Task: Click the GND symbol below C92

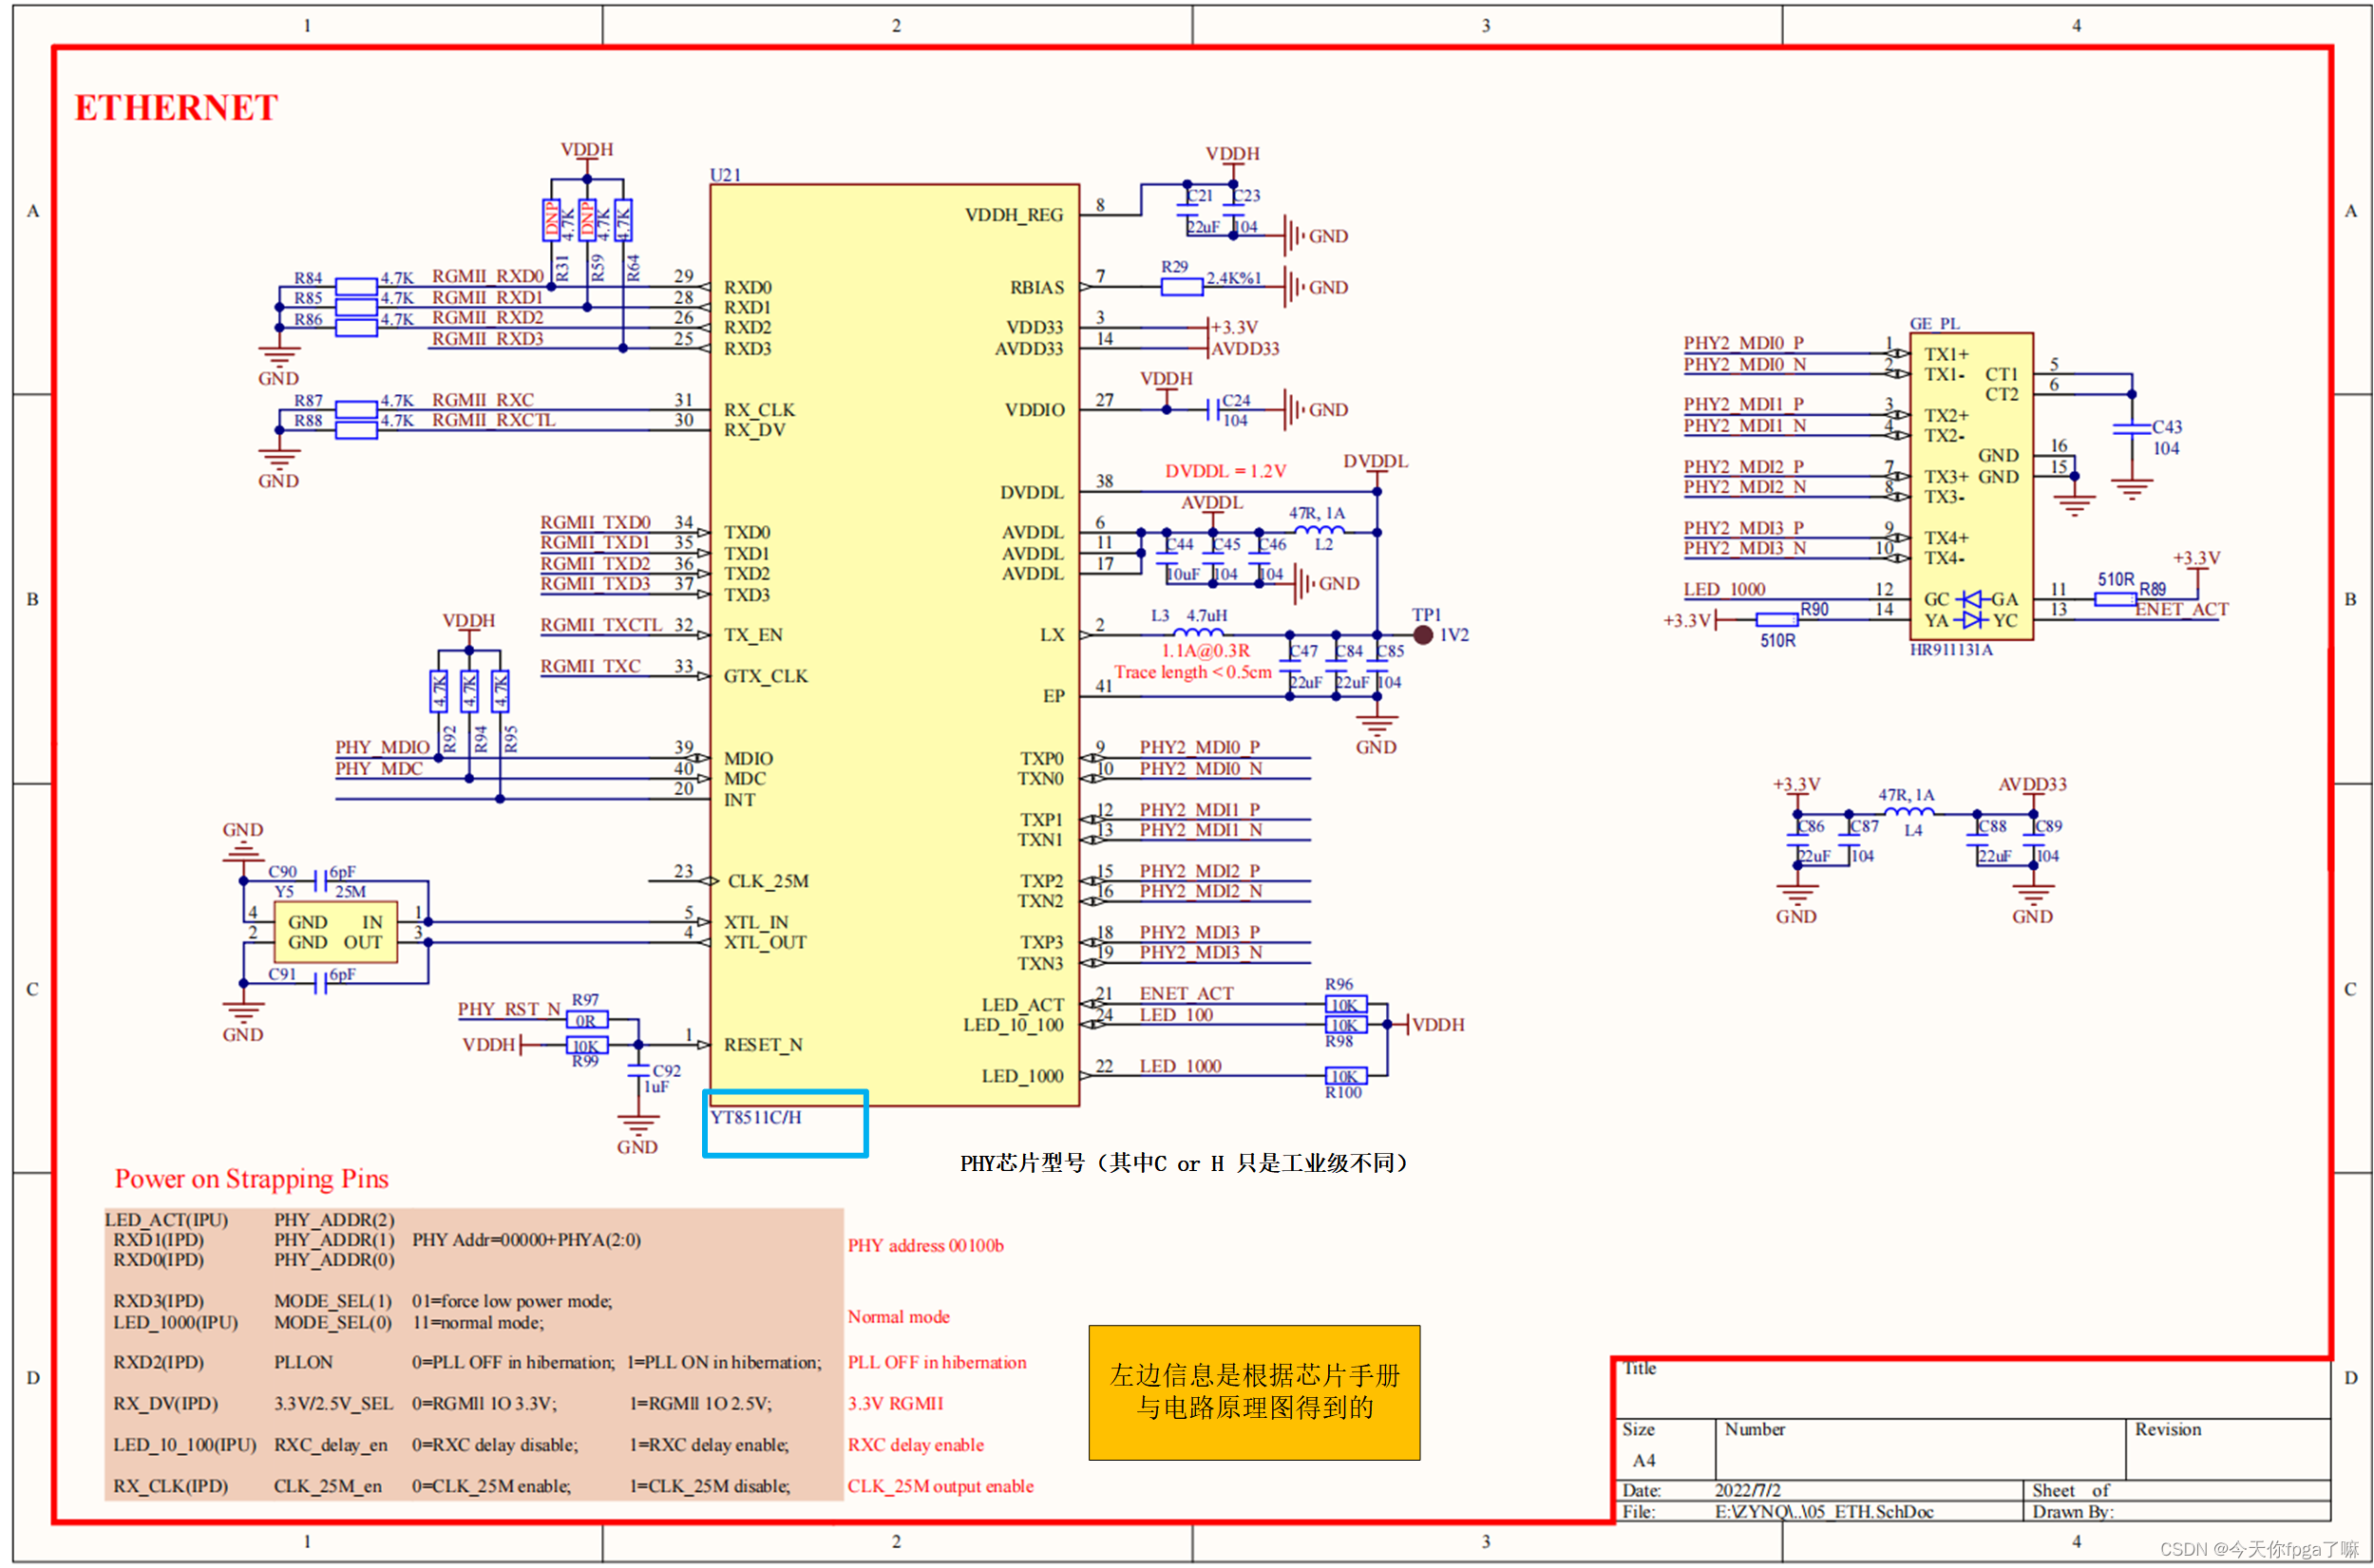Action: tap(637, 1128)
